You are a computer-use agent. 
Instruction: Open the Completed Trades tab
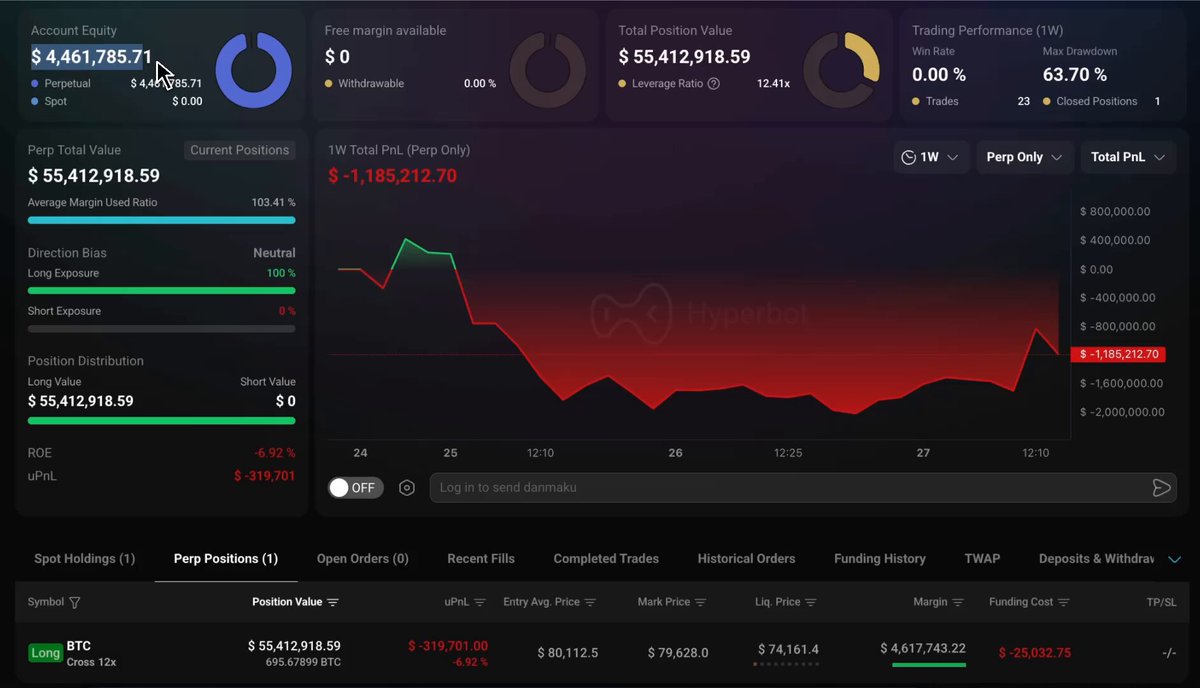pos(606,559)
